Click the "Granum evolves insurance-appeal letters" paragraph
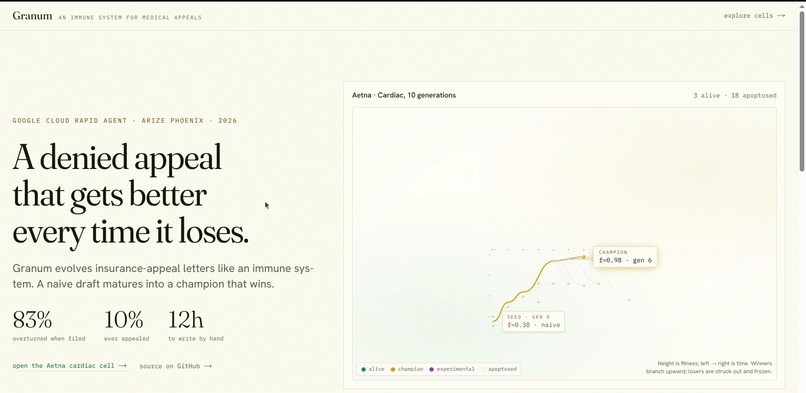806x393 pixels. [x=163, y=276]
